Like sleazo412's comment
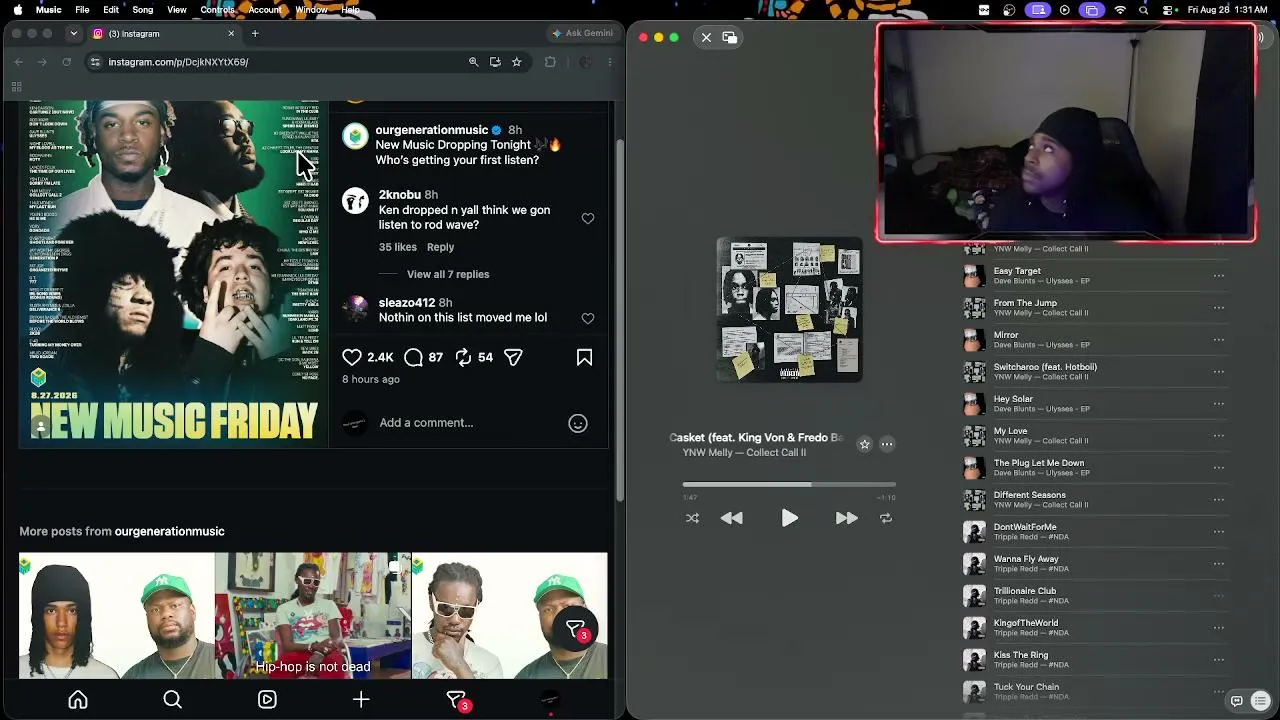The height and width of the screenshot is (720, 1280). tap(588, 318)
